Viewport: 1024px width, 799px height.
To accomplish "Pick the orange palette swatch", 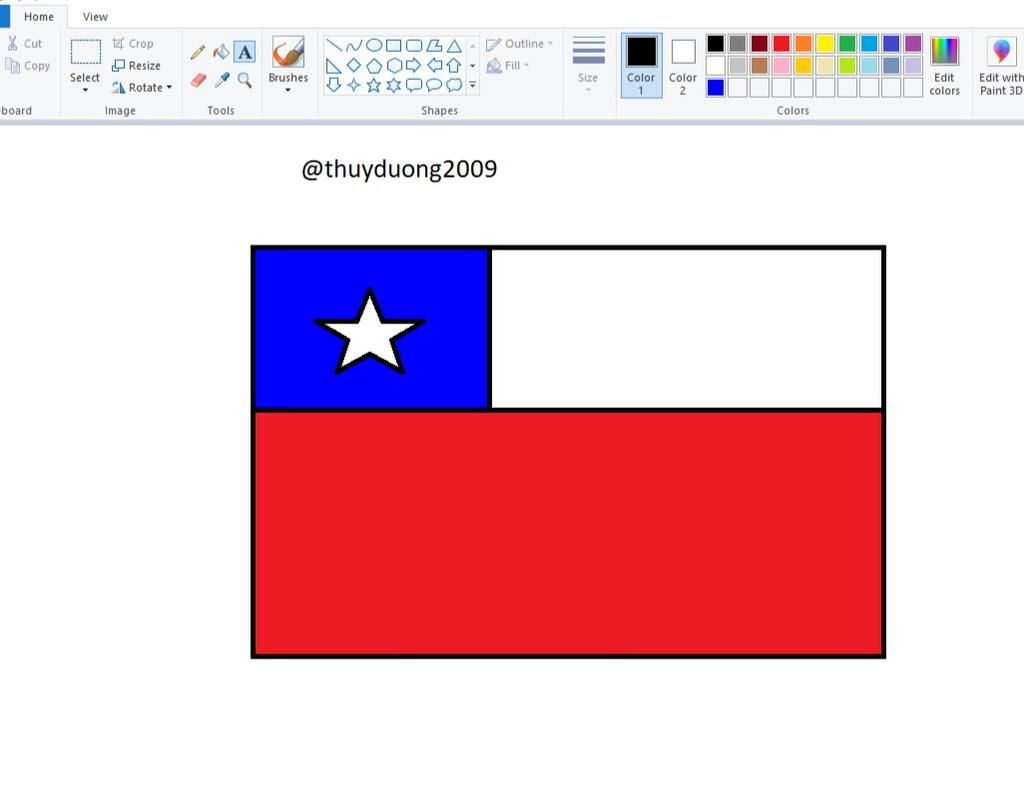I will (x=804, y=44).
